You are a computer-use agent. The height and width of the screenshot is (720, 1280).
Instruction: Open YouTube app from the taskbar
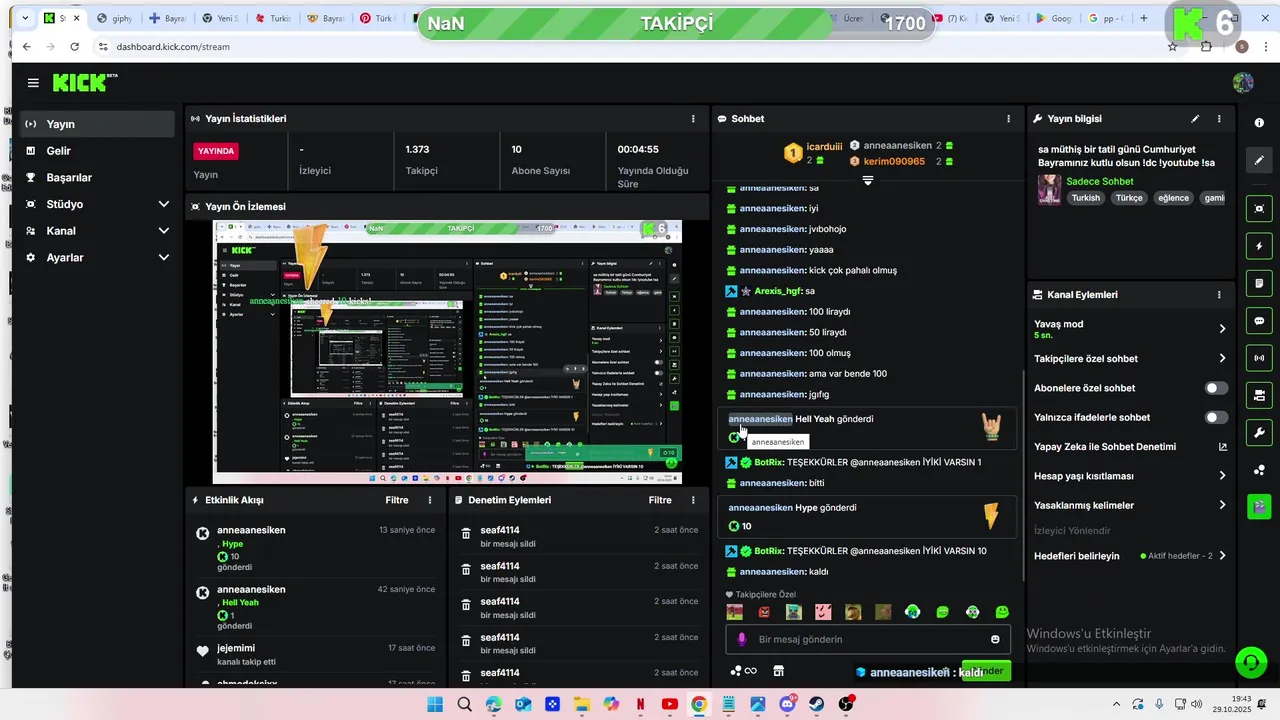pyautogui.click(x=670, y=705)
